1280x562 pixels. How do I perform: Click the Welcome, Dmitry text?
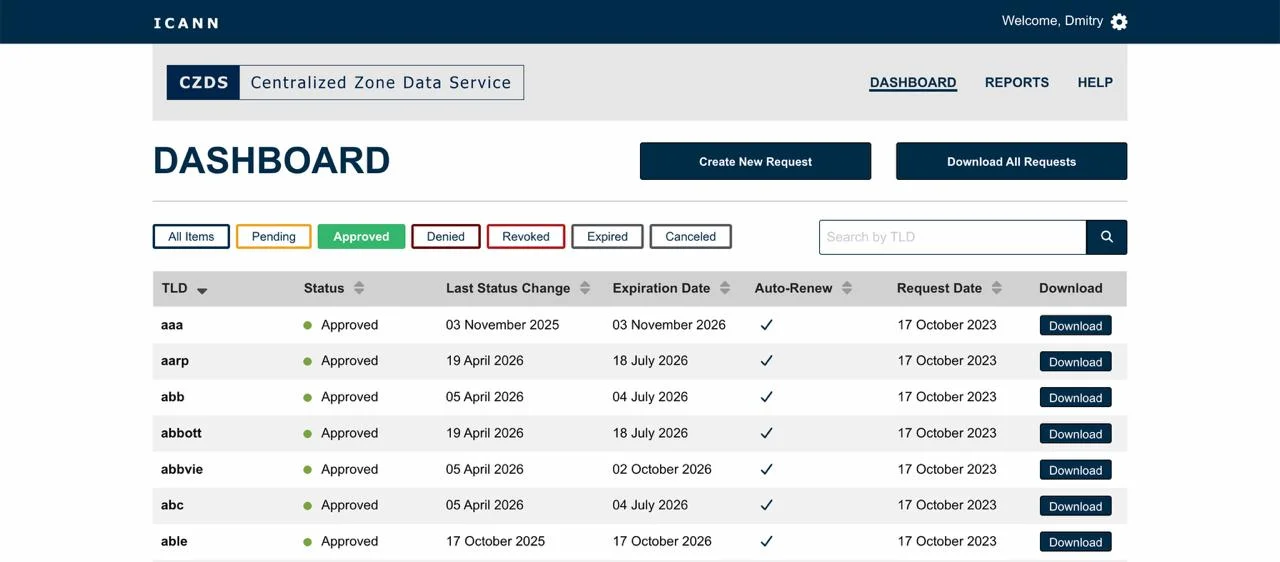(x=1052, y=21)
